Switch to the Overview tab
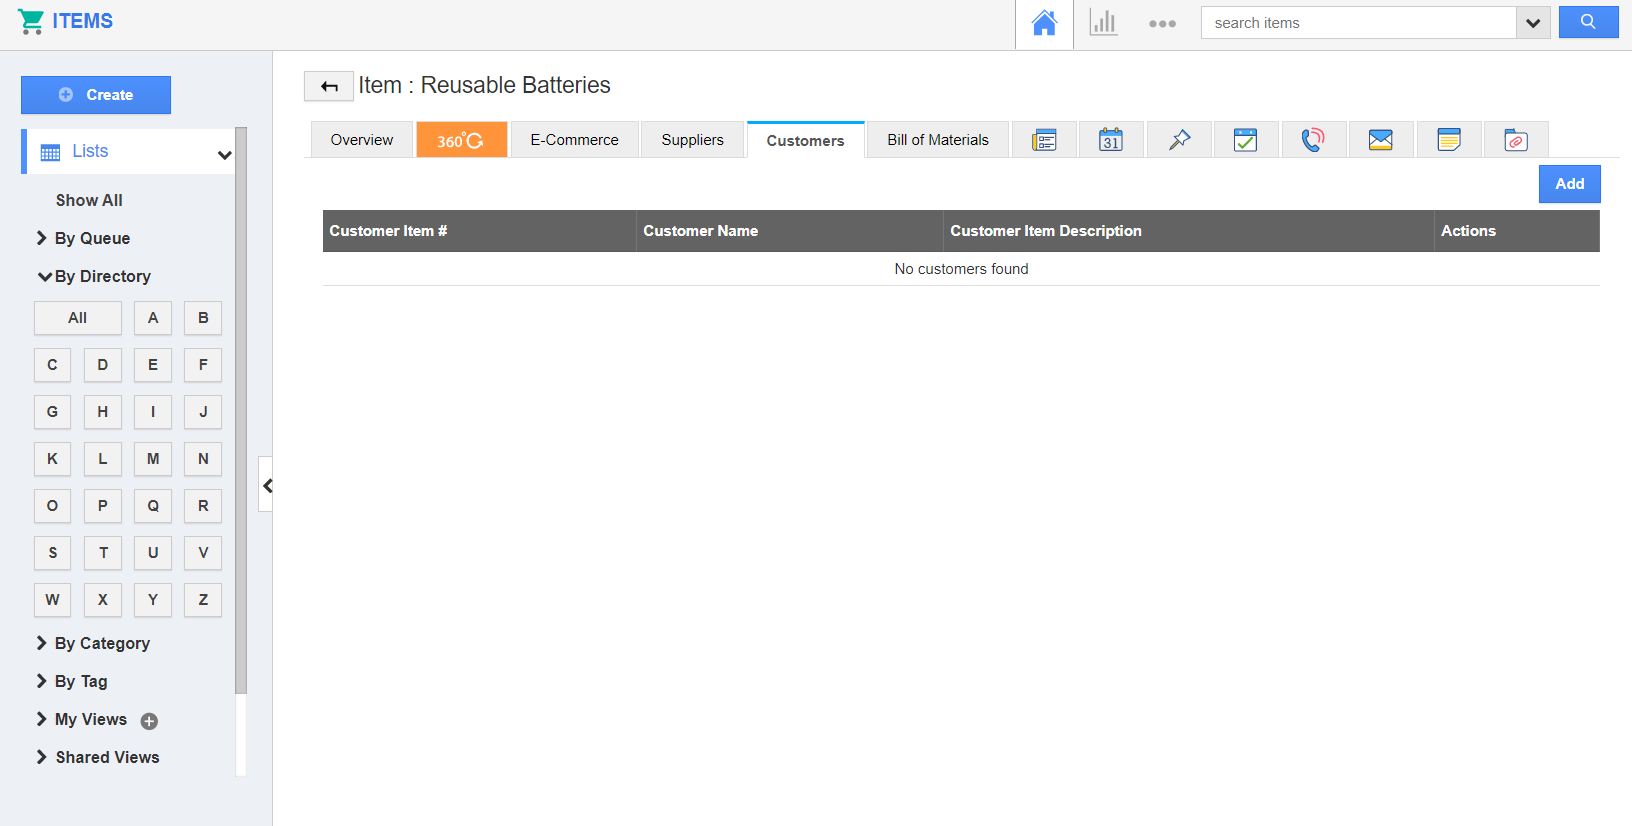The image size is (1632, 826). pyautogui.click(x=362, y=140)
